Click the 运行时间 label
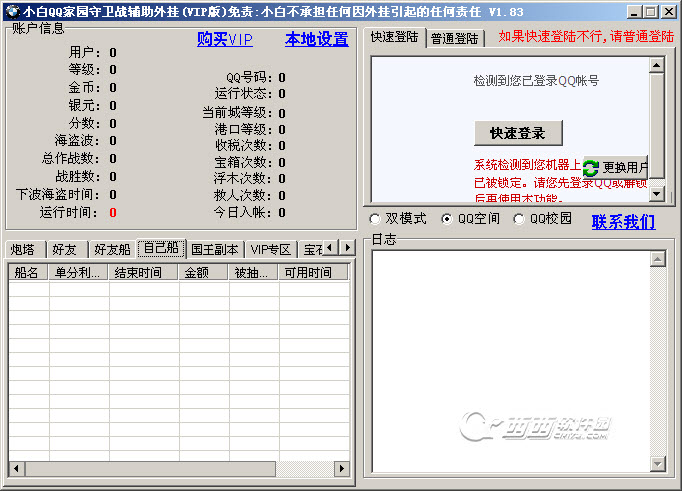The width and height of the screenshot is (682, 491). [70, 212]
